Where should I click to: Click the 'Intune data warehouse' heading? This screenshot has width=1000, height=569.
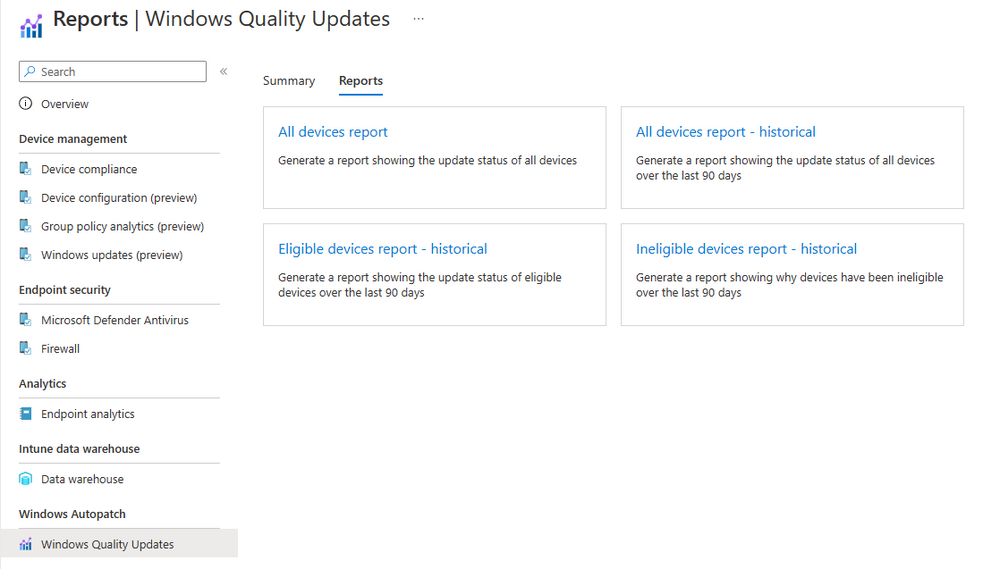pos(79,448)
